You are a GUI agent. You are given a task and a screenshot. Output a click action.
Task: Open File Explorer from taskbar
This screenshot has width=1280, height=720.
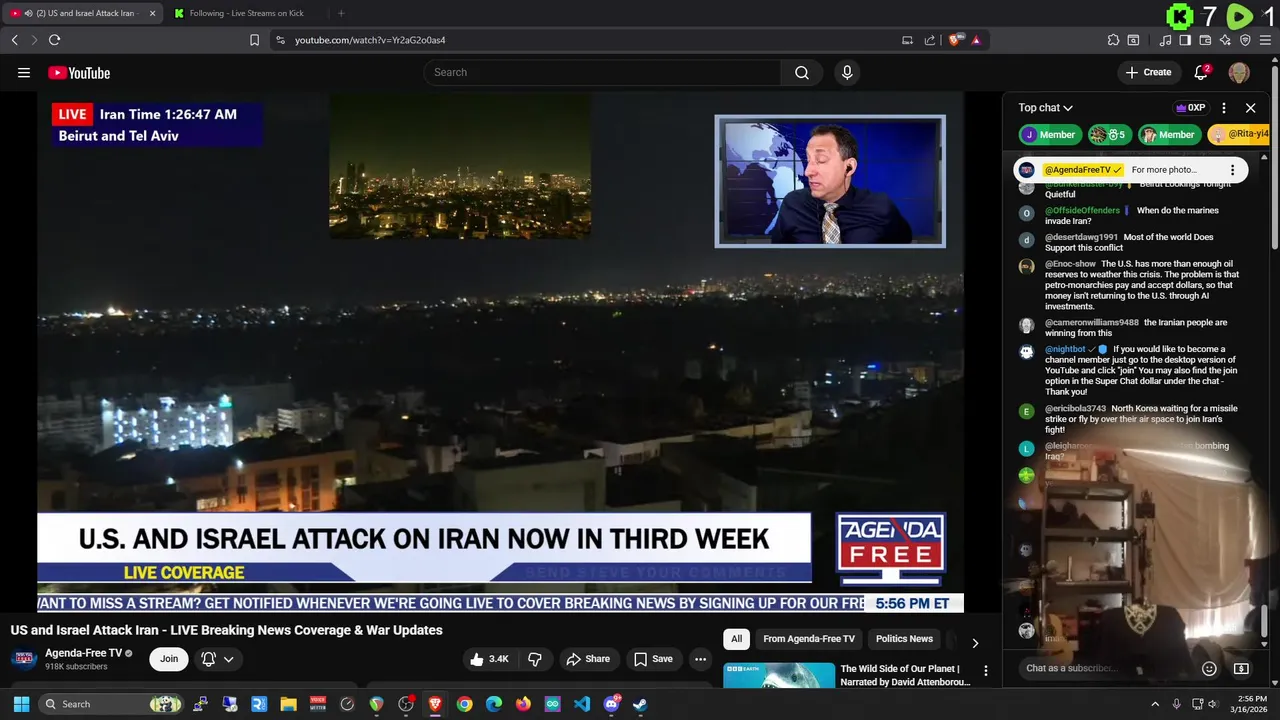(x=288, y=704)
